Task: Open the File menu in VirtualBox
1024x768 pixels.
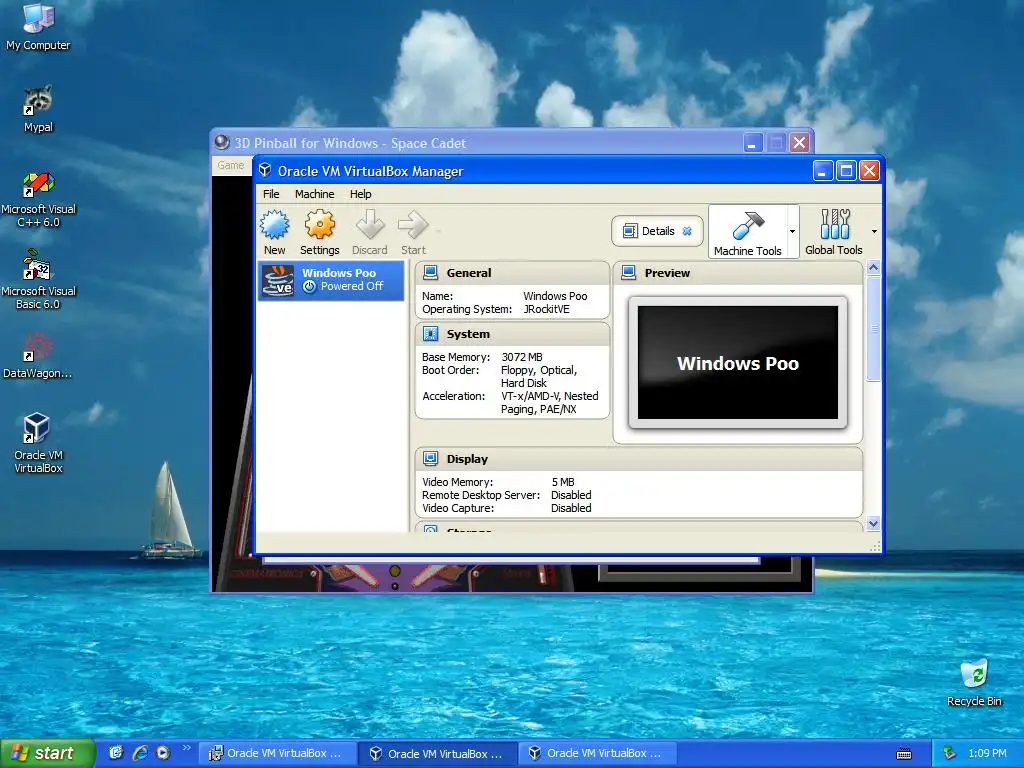Action: (271, 194)
